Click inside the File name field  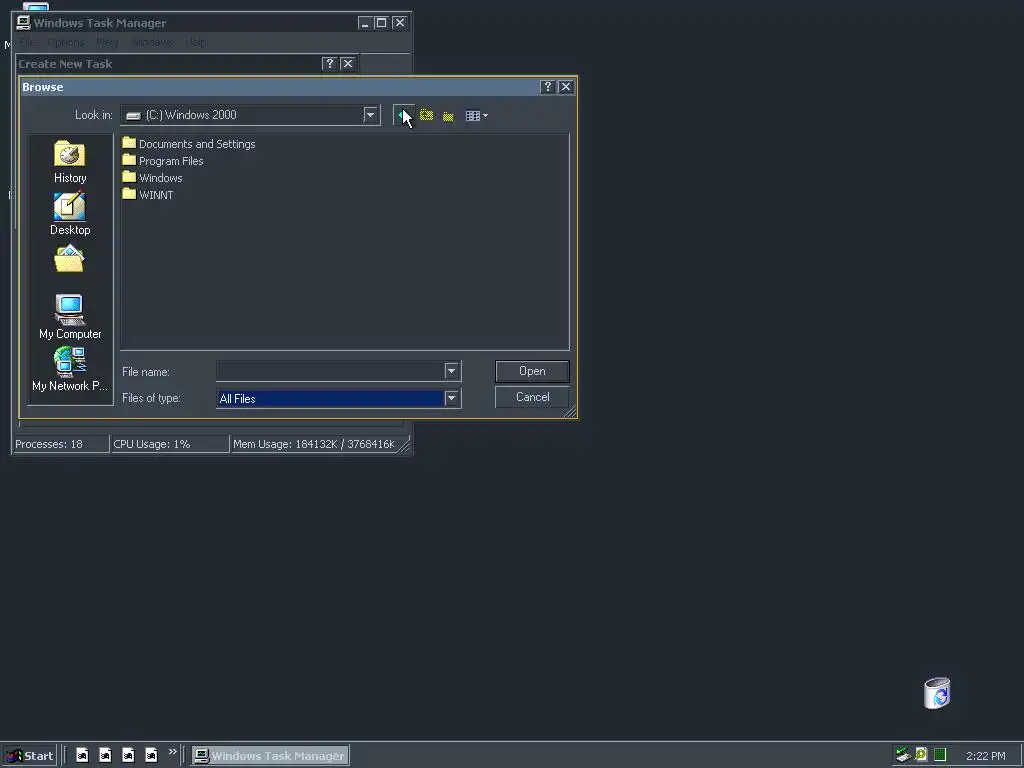click(330, 371)
